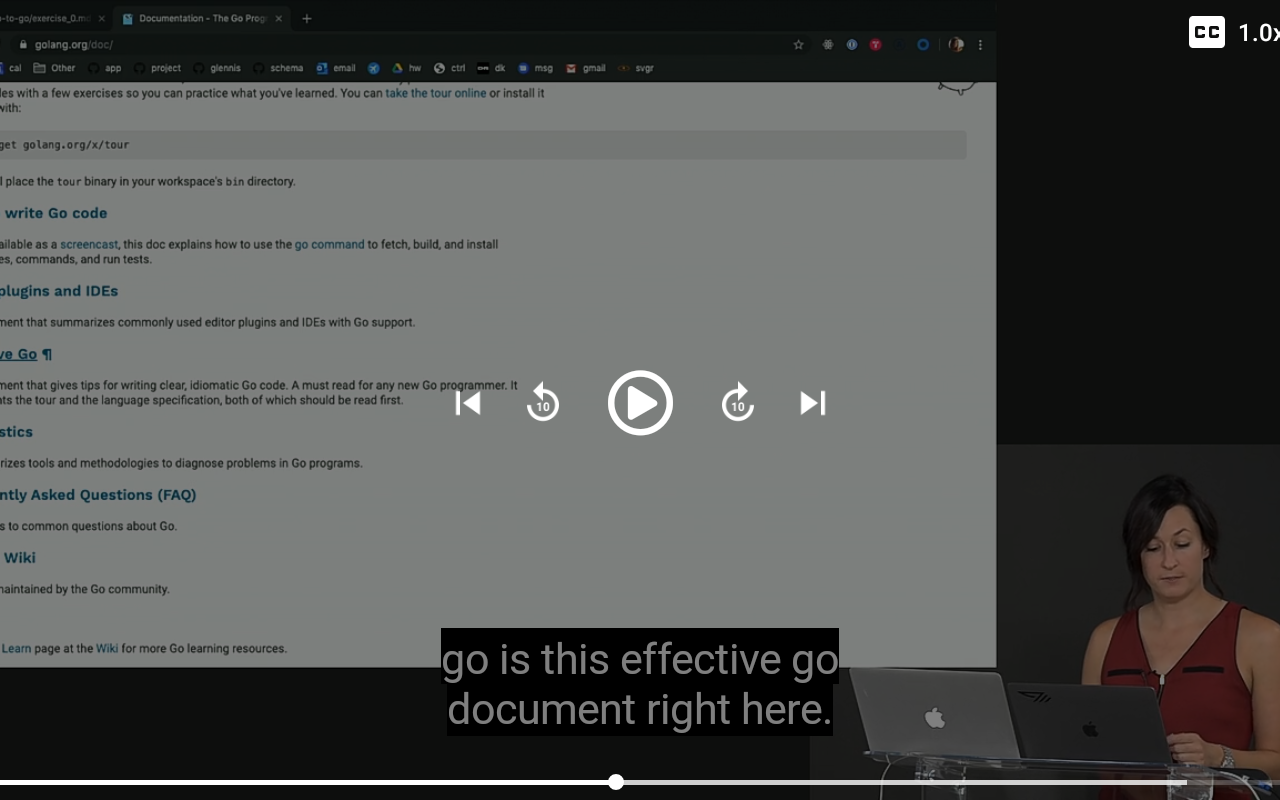Screen dimensions: 1280x800
Task: Open the Chrome three-dot menu
Action: coord(979,45)
